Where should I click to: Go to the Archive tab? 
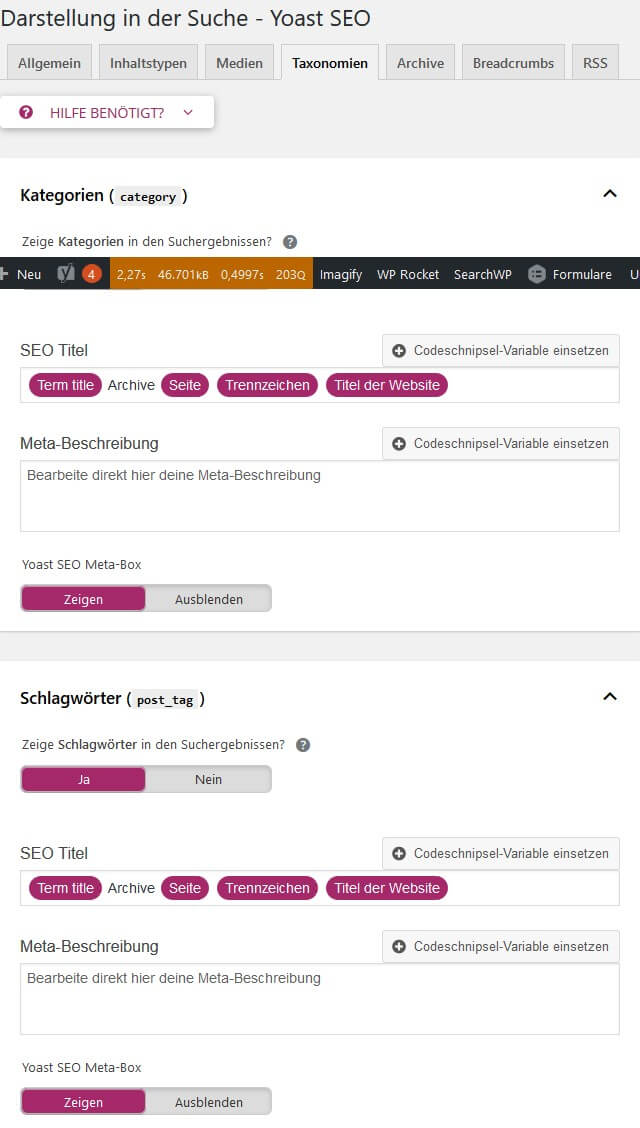click(x=420, y=63)
